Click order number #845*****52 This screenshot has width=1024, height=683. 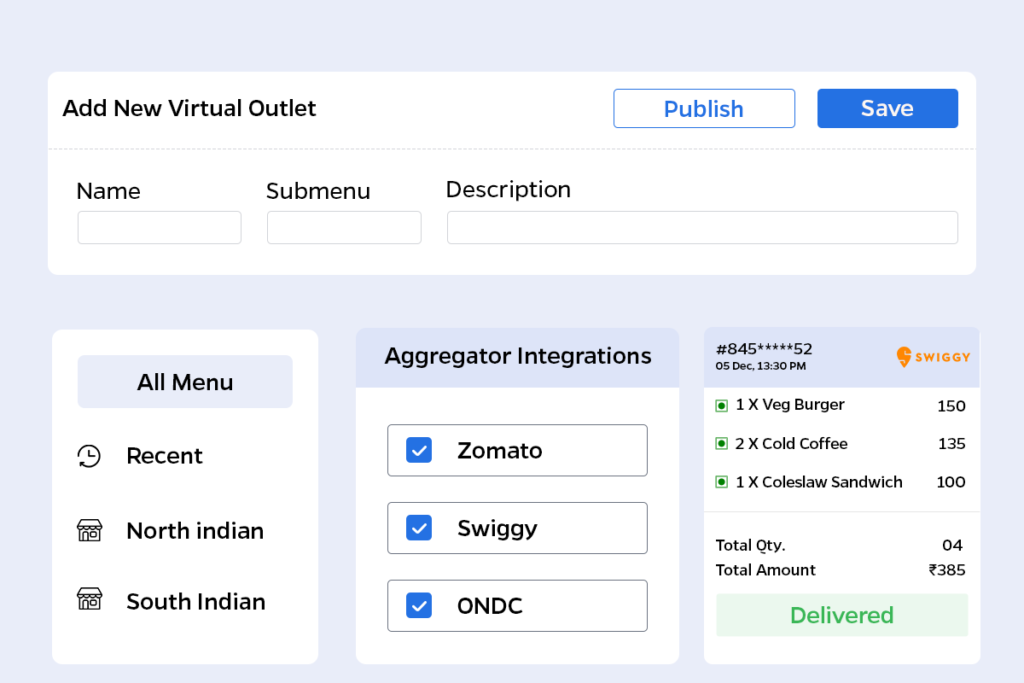tap(764, 349)
